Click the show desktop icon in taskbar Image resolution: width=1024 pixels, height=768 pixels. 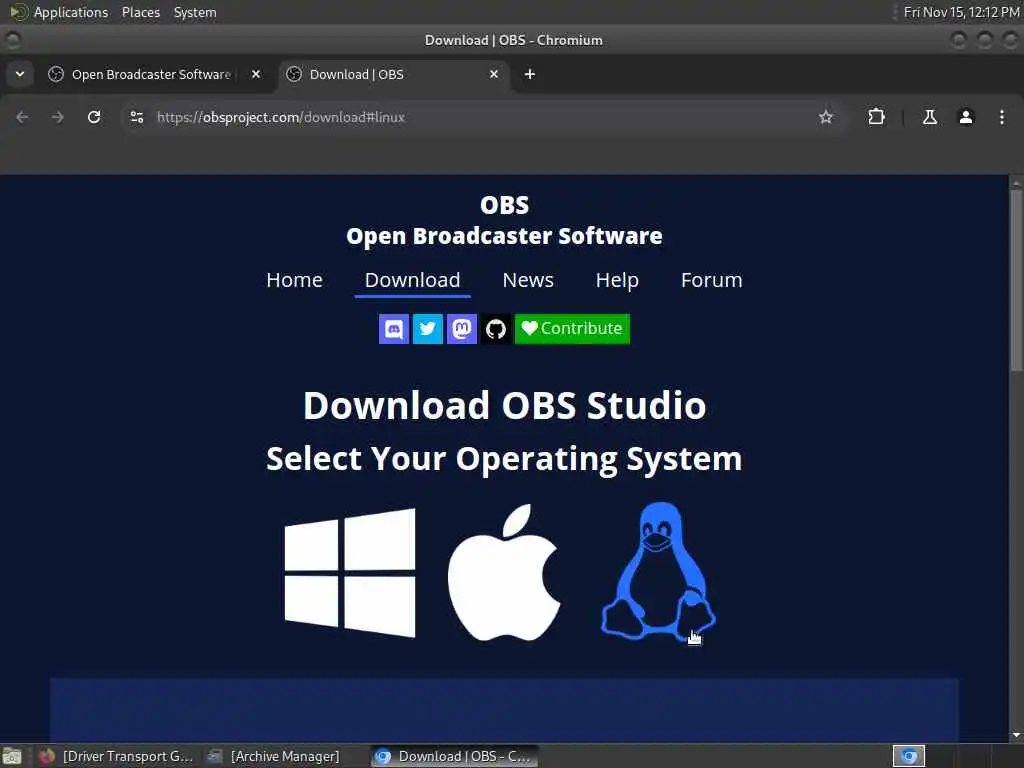click(12, 756)
